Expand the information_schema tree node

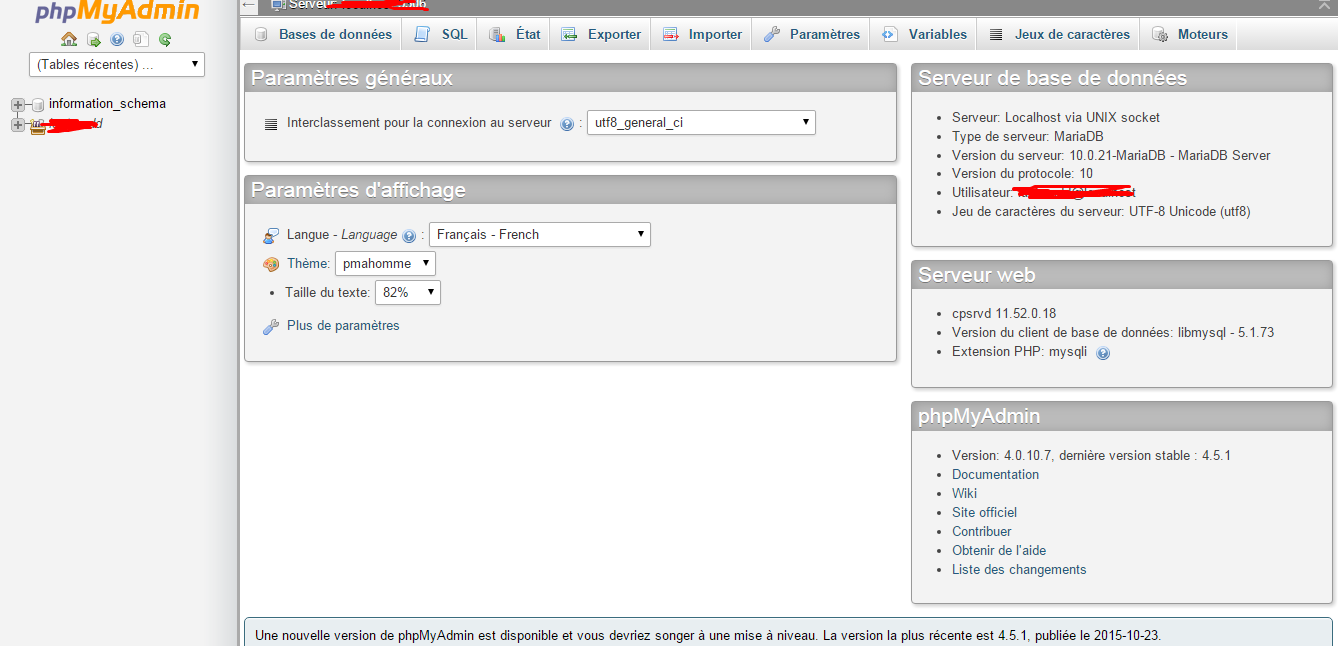point(17,104)
